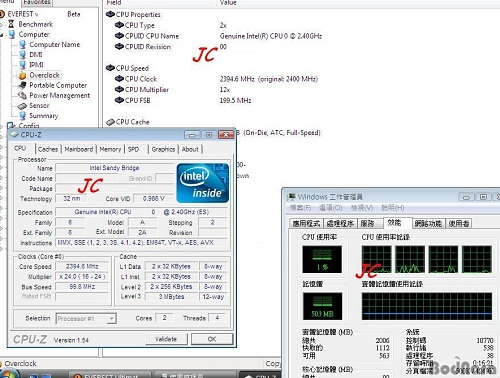Click the CPU-Z taskbar button
This screenshot has height=378, width=500.
pos(261,375)
